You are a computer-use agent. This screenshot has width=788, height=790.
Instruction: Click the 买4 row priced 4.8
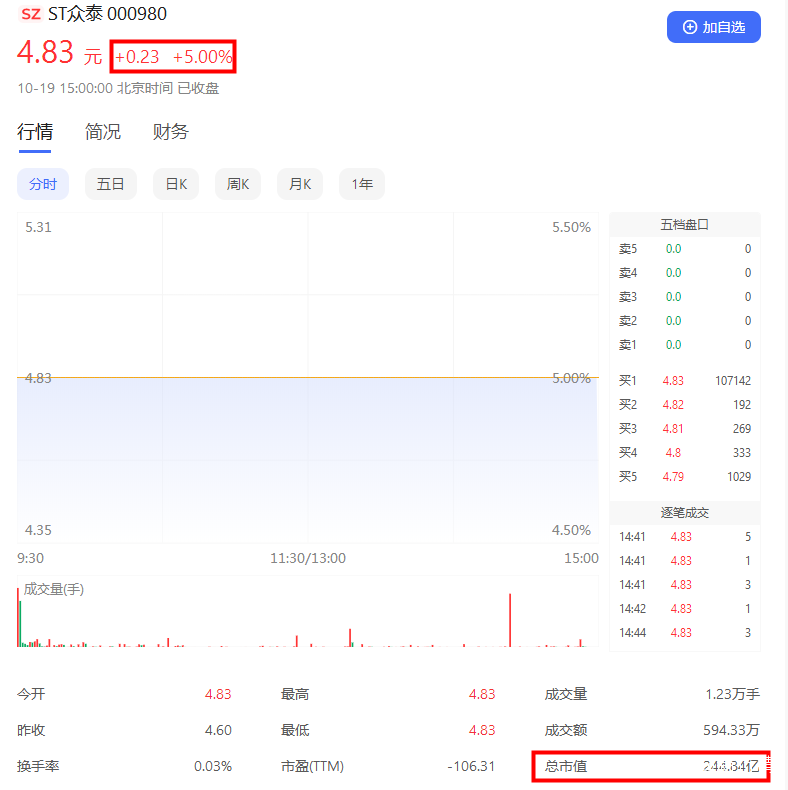(685, 453)
